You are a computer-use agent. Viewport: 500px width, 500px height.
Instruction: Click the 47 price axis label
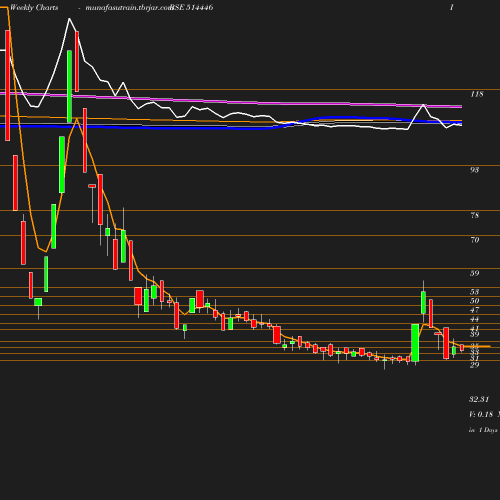tap(474, 310)
